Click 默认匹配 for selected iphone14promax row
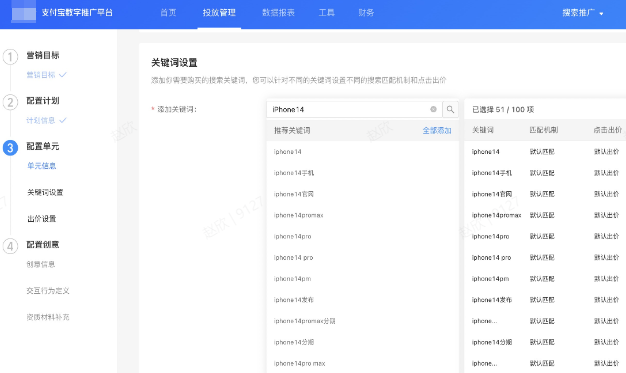The image size is (626, 373). click(542, 215)
